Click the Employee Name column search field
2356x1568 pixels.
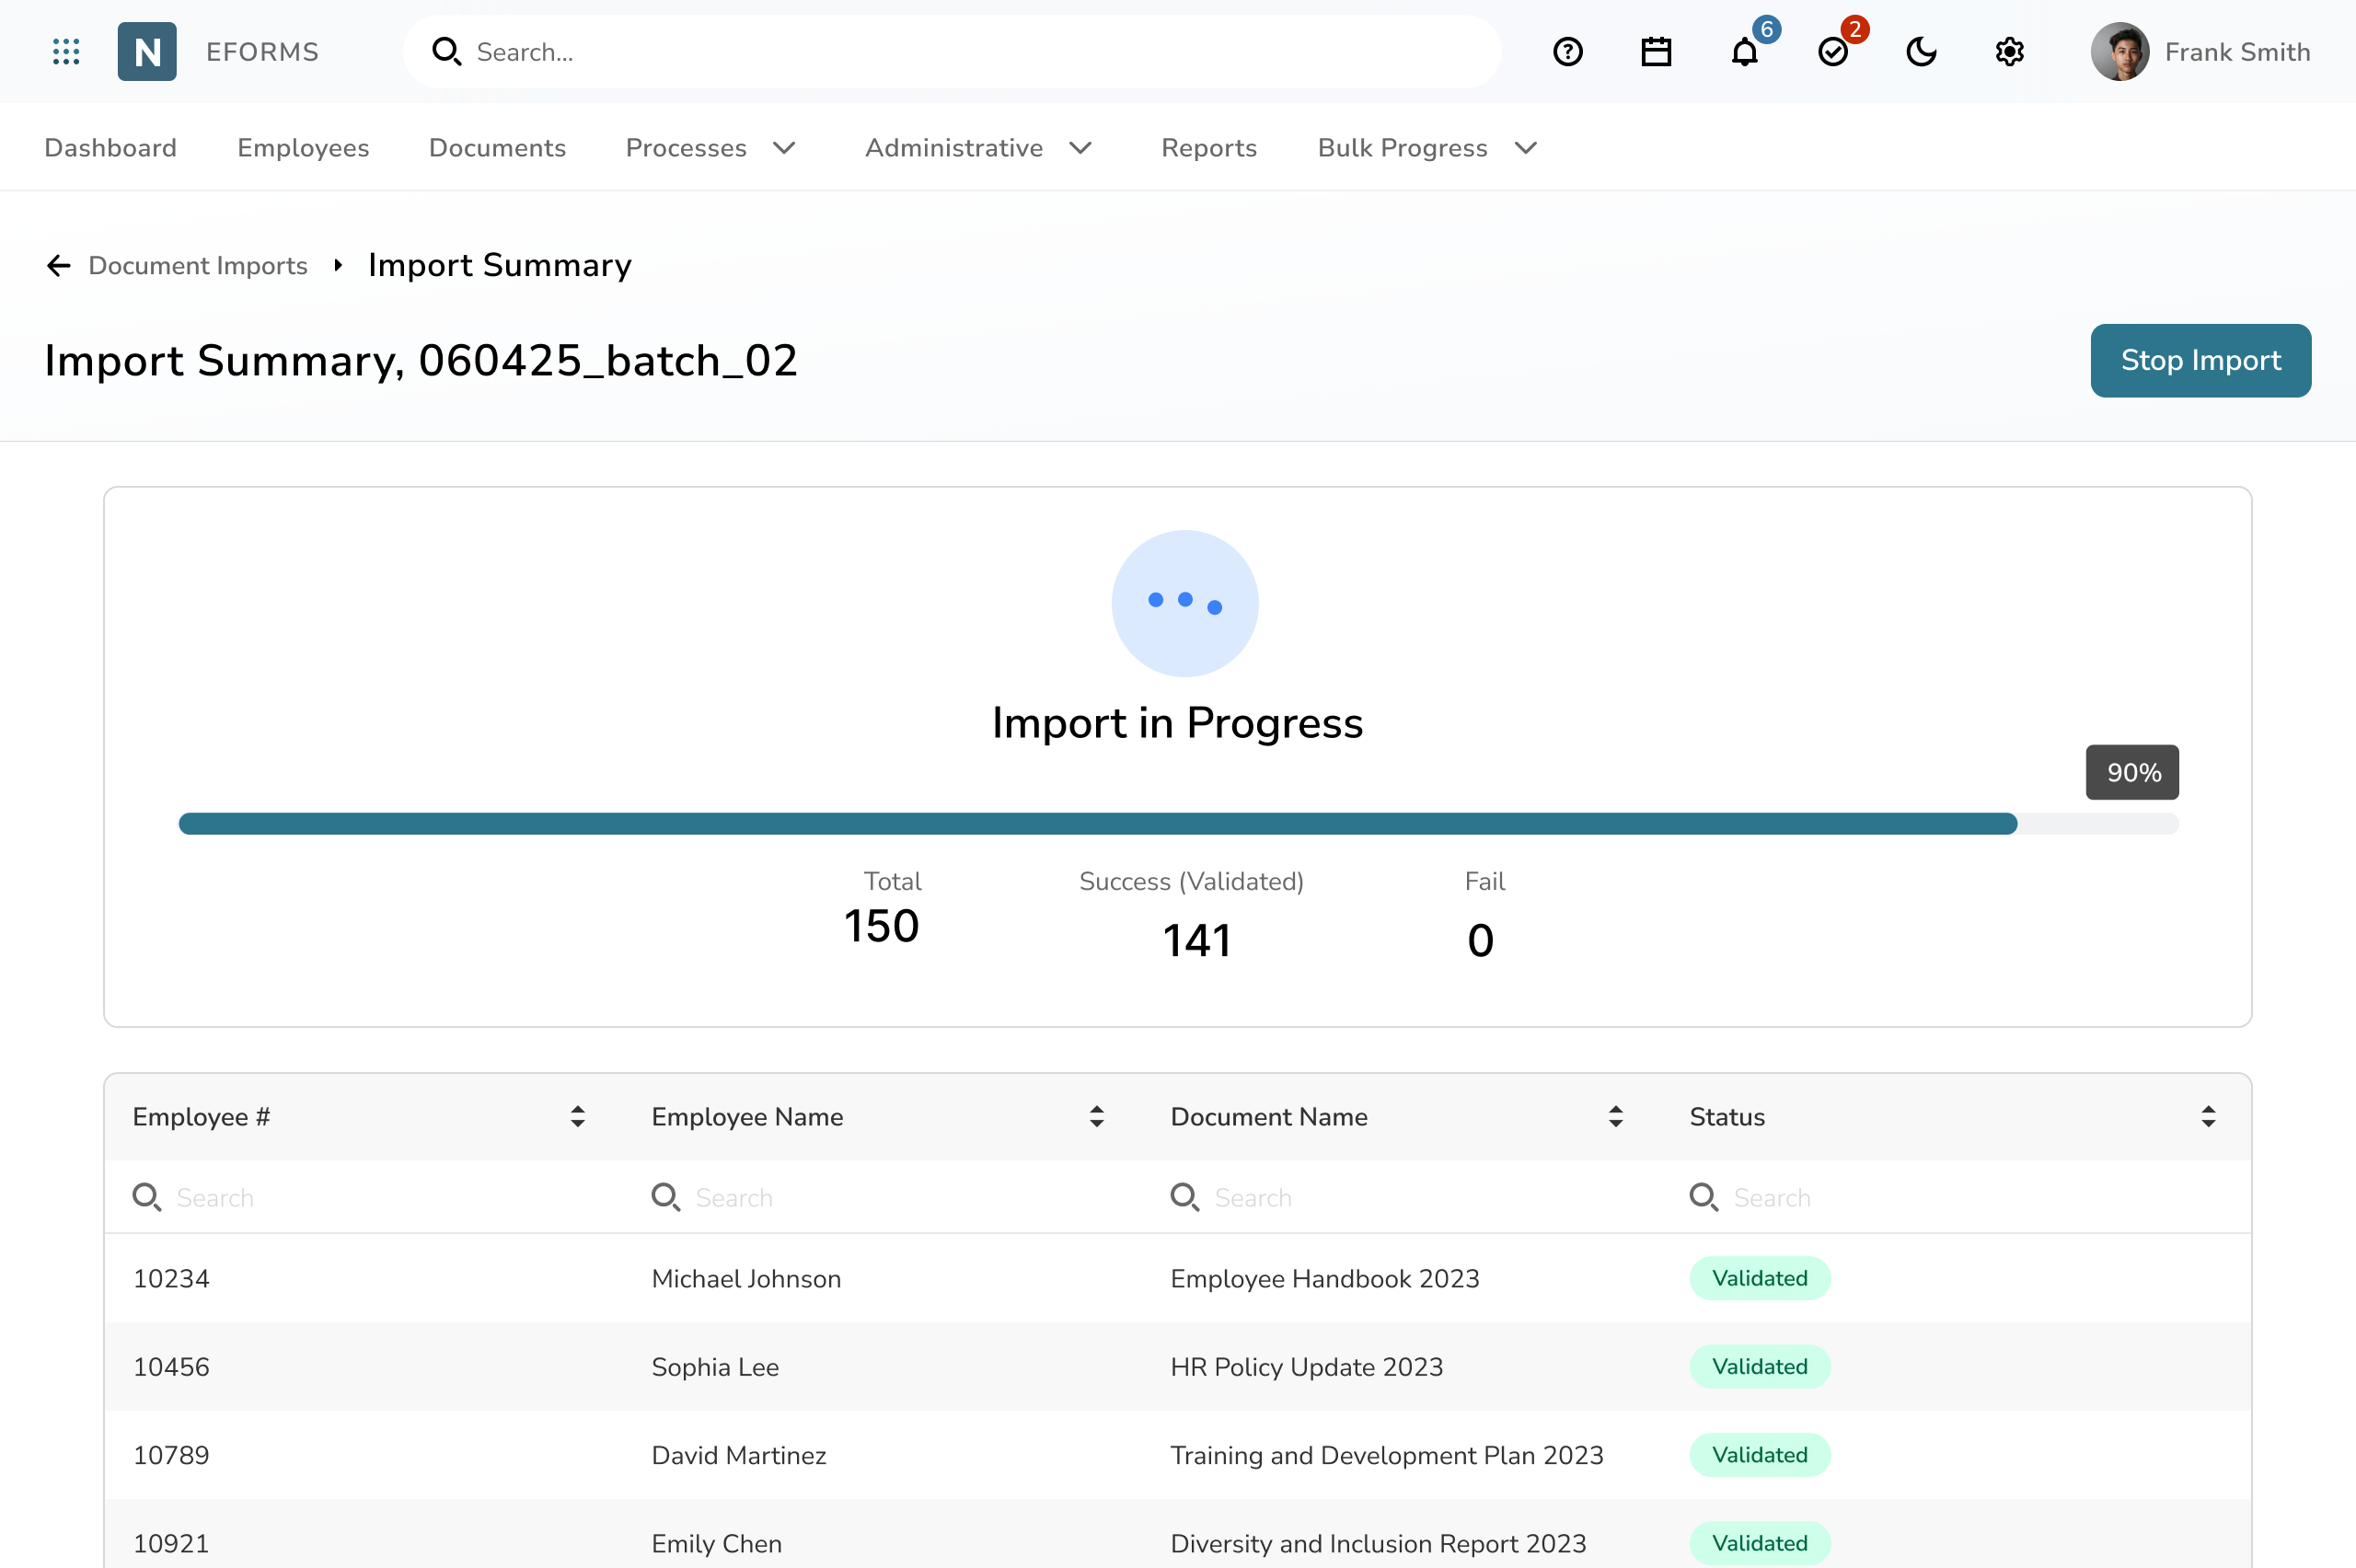(x=880, y=1197)
